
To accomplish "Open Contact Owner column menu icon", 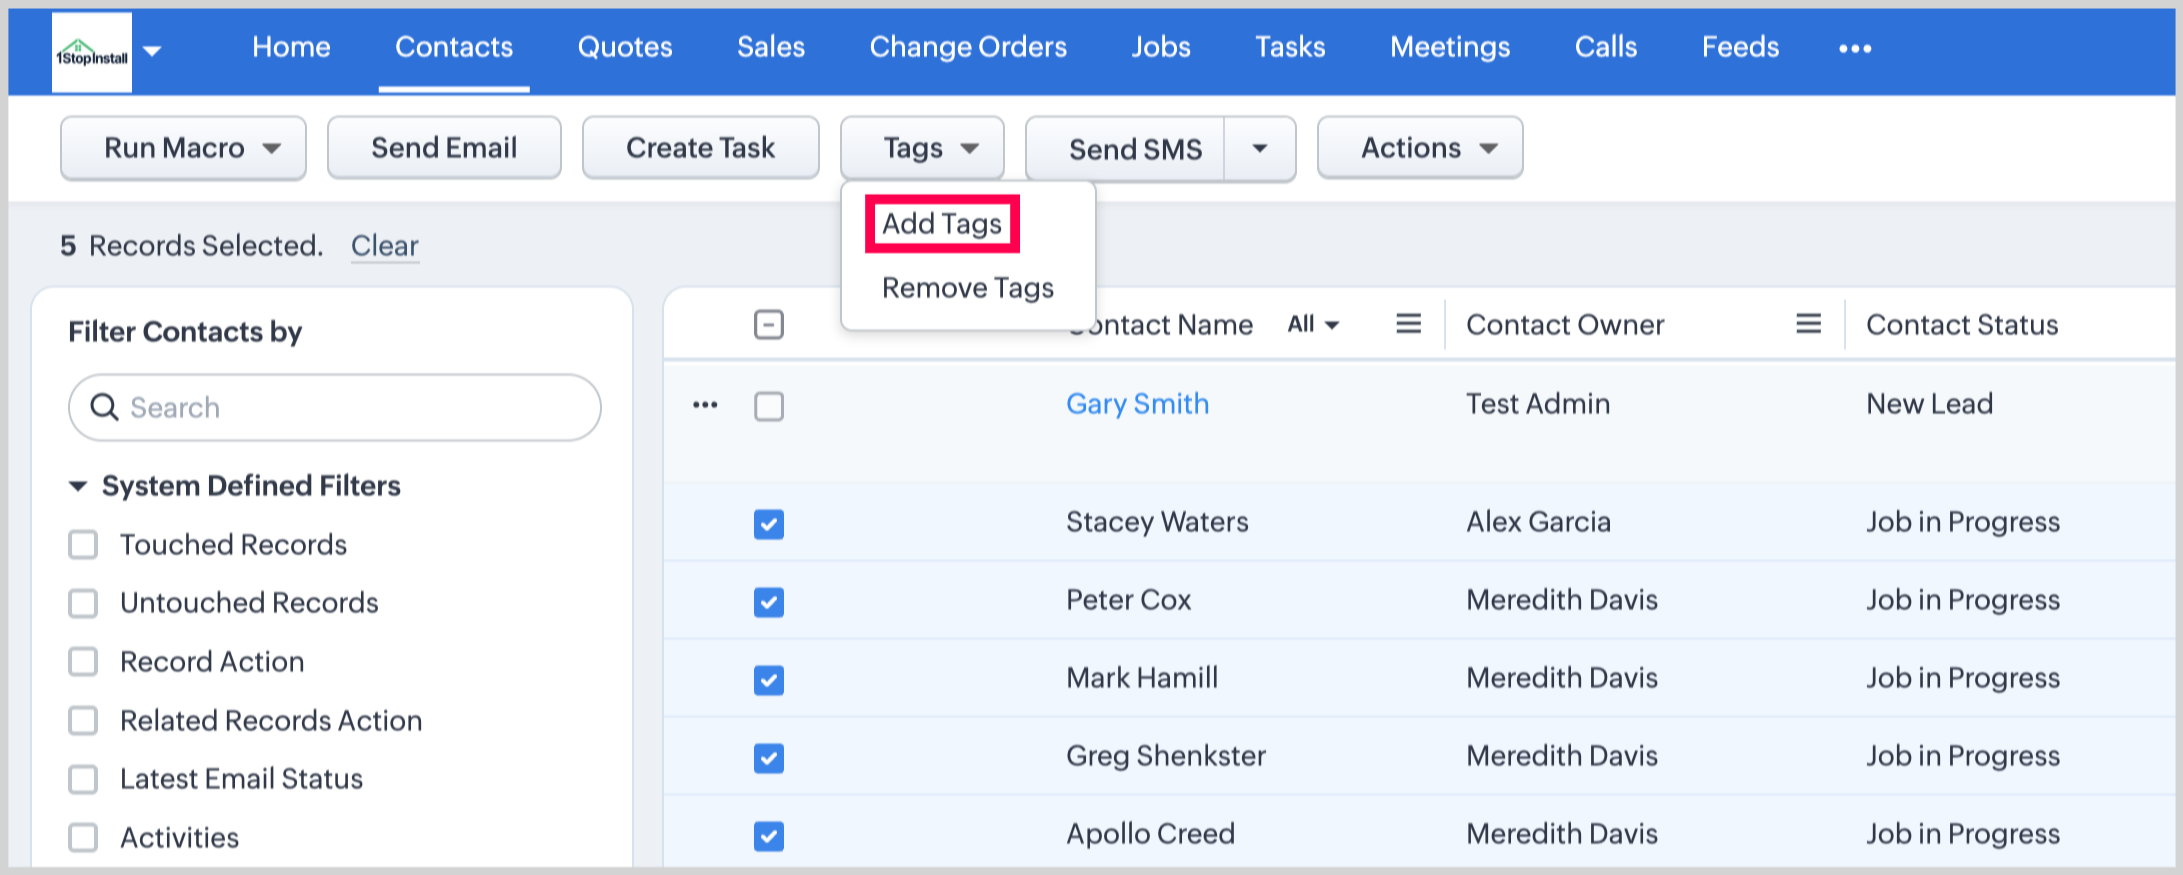I will [1808, 324].
